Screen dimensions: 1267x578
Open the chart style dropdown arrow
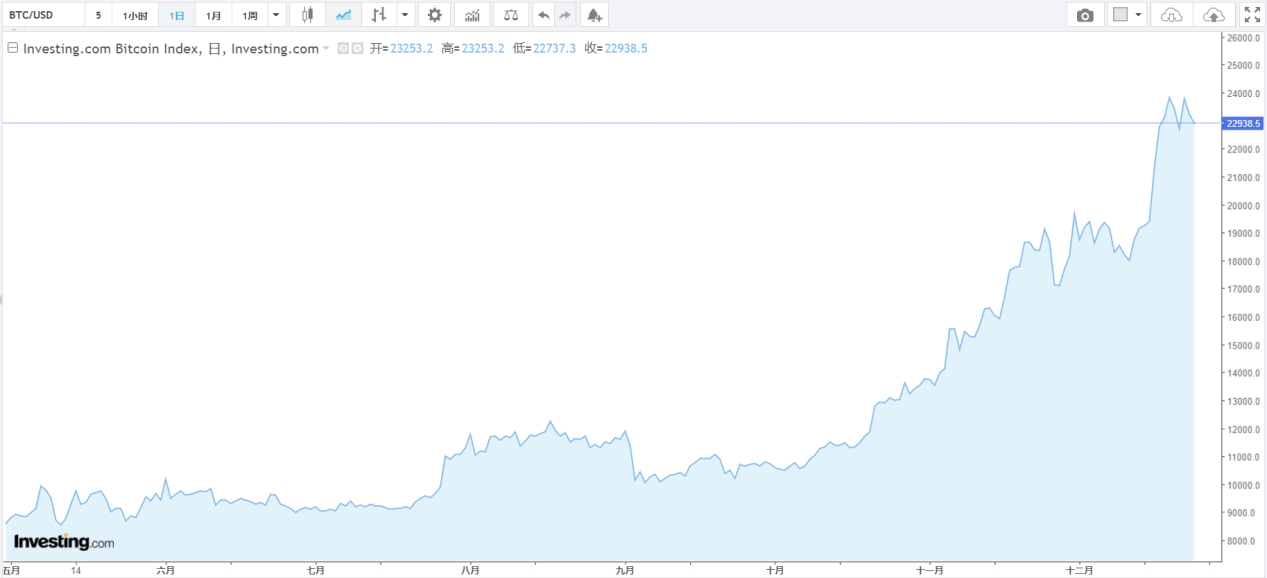pos(404,15)
